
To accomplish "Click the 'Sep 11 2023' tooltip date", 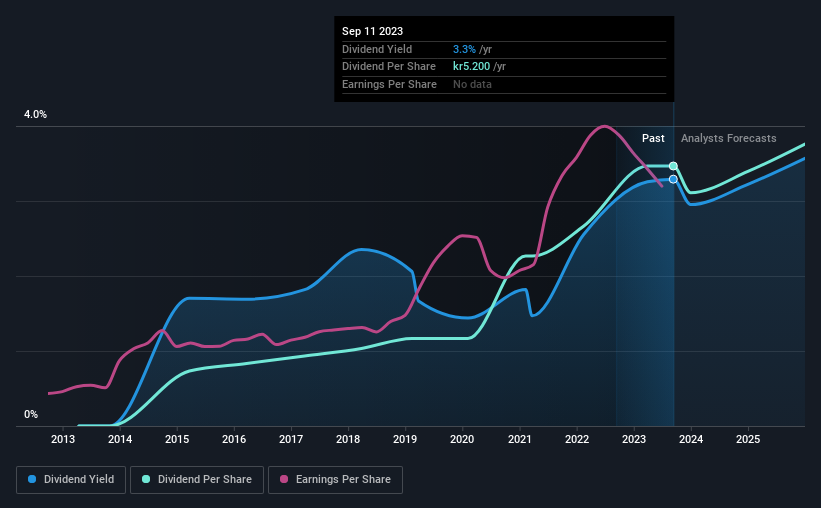I will (372, 31).
